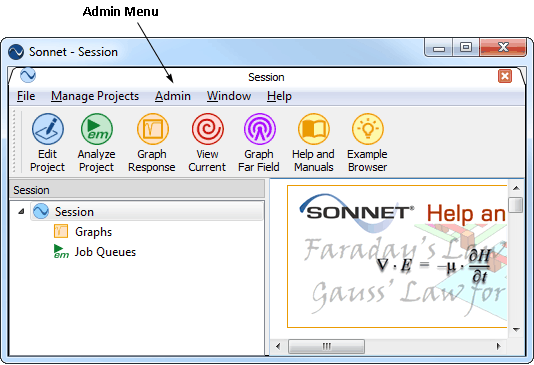Open the File menu

pyautogui.click(x=26, y=96)
